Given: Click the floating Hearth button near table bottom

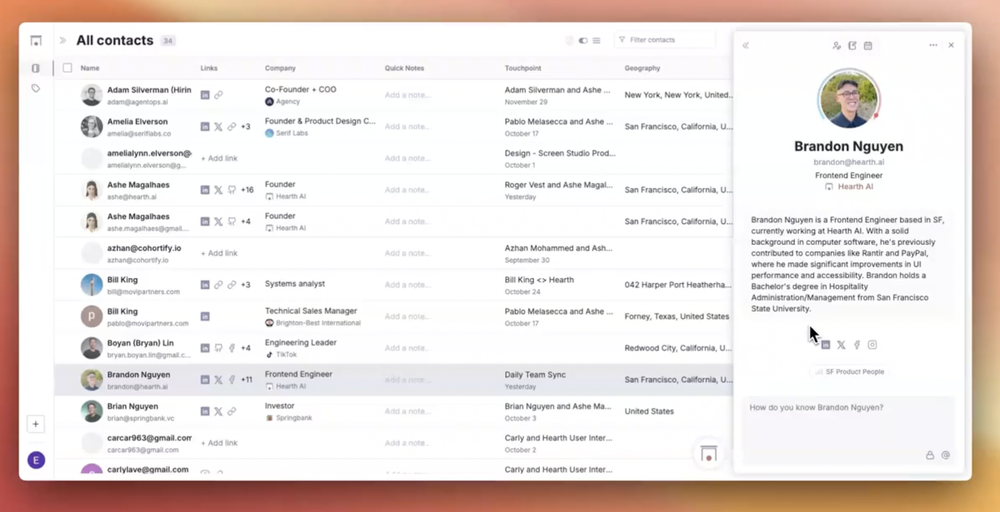Looking at the screenshot, I should 709,454.
